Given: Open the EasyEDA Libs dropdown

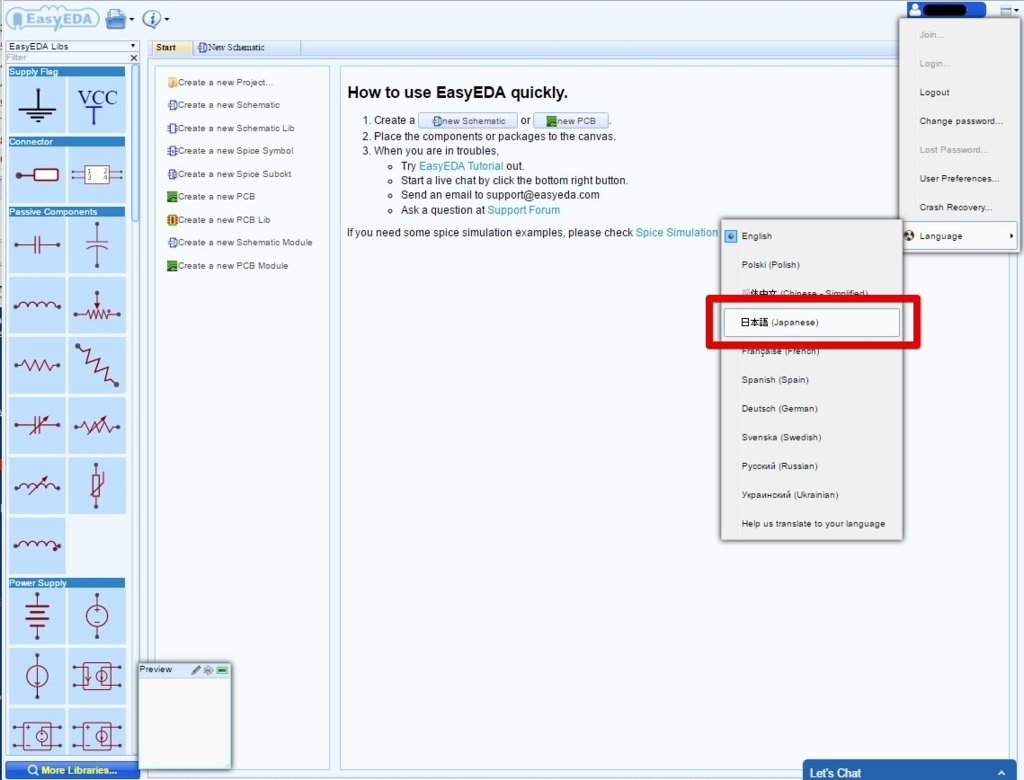Looking at the screenshot, I should coord(72,46).
